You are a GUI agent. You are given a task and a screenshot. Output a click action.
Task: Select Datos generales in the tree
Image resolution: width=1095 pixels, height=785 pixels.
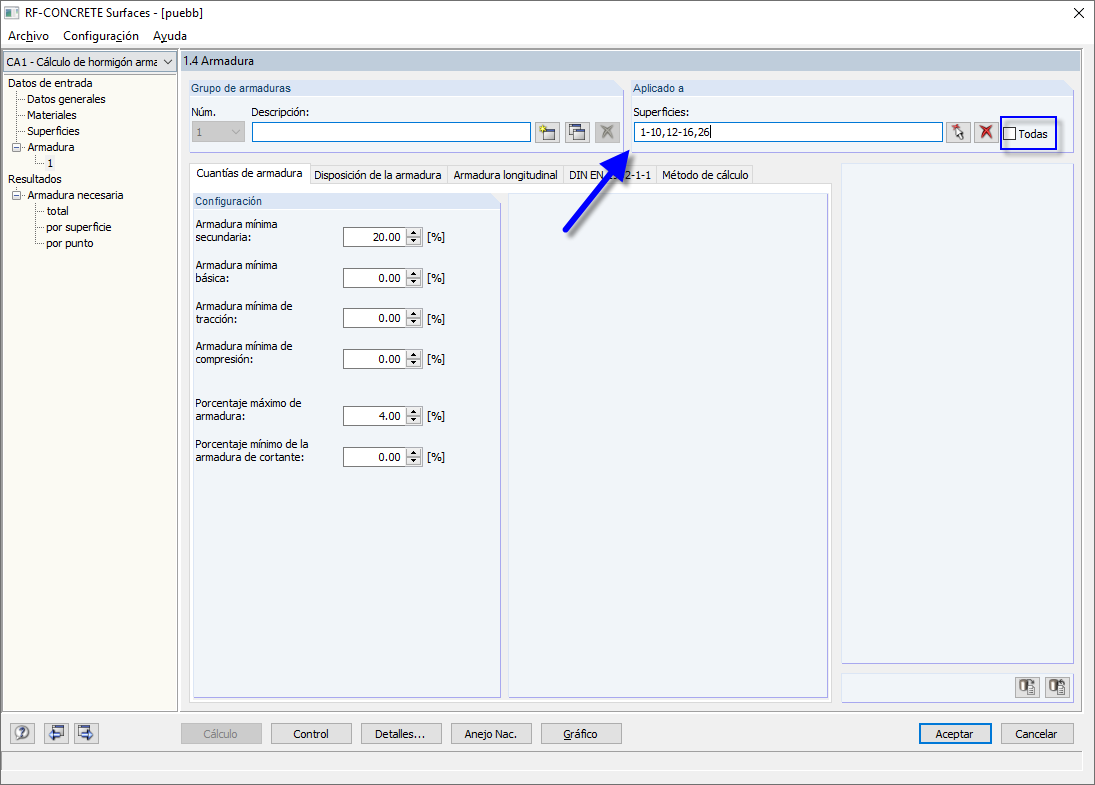66,99
